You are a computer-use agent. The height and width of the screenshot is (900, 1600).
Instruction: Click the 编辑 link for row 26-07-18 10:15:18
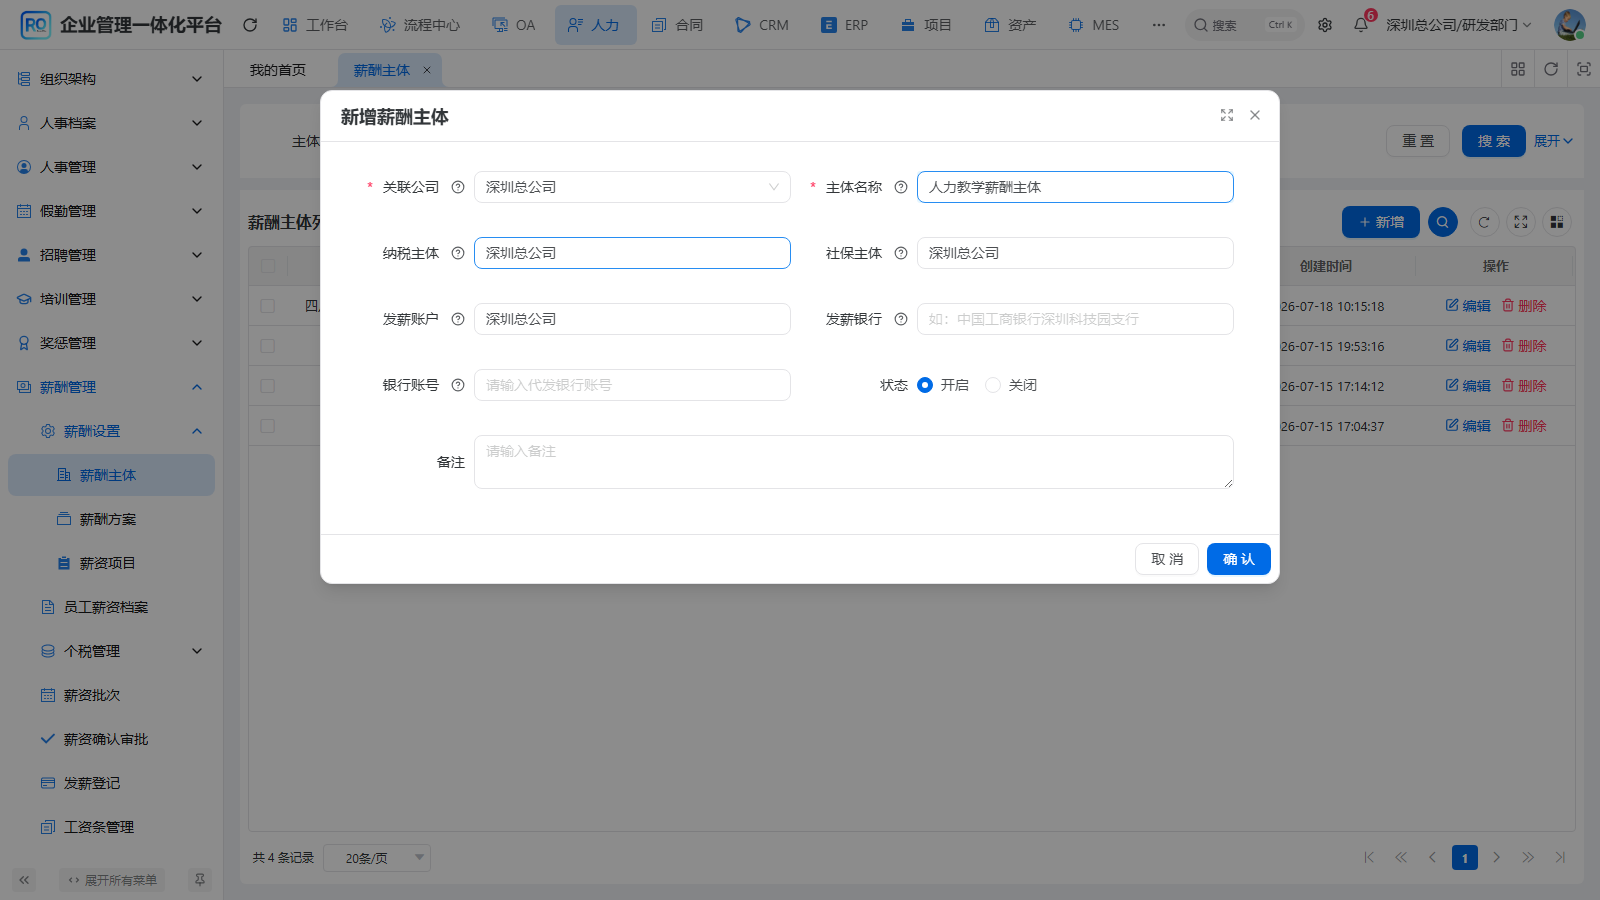(x=1468, y=306)
